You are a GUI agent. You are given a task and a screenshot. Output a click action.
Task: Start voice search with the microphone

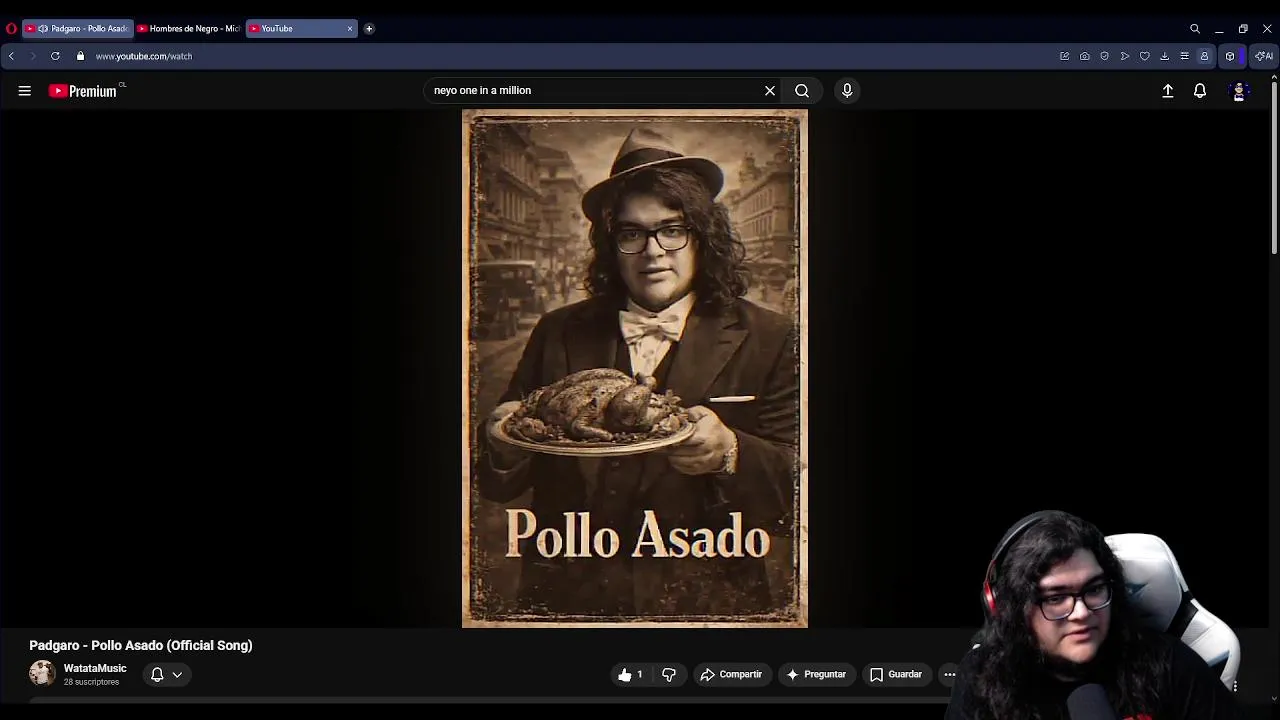pos(847,91)
